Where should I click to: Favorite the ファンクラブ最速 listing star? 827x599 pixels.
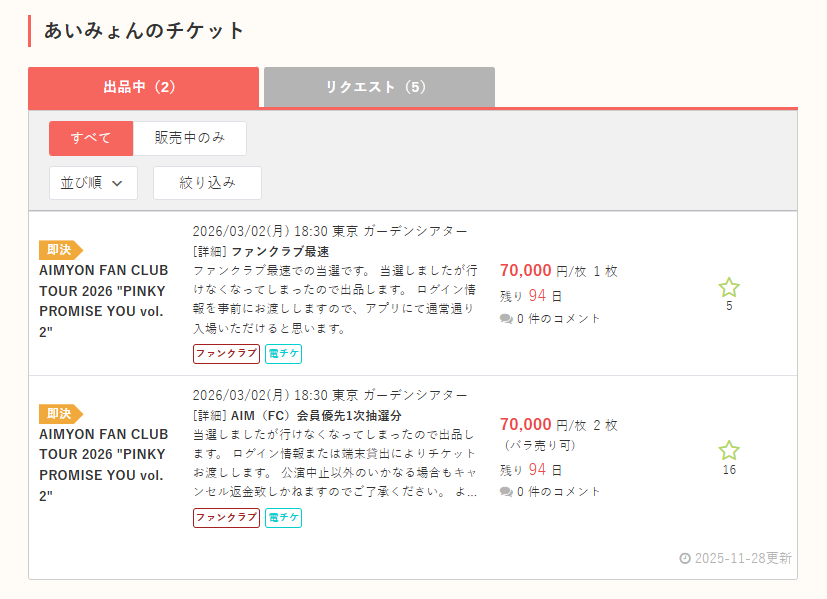729,288
